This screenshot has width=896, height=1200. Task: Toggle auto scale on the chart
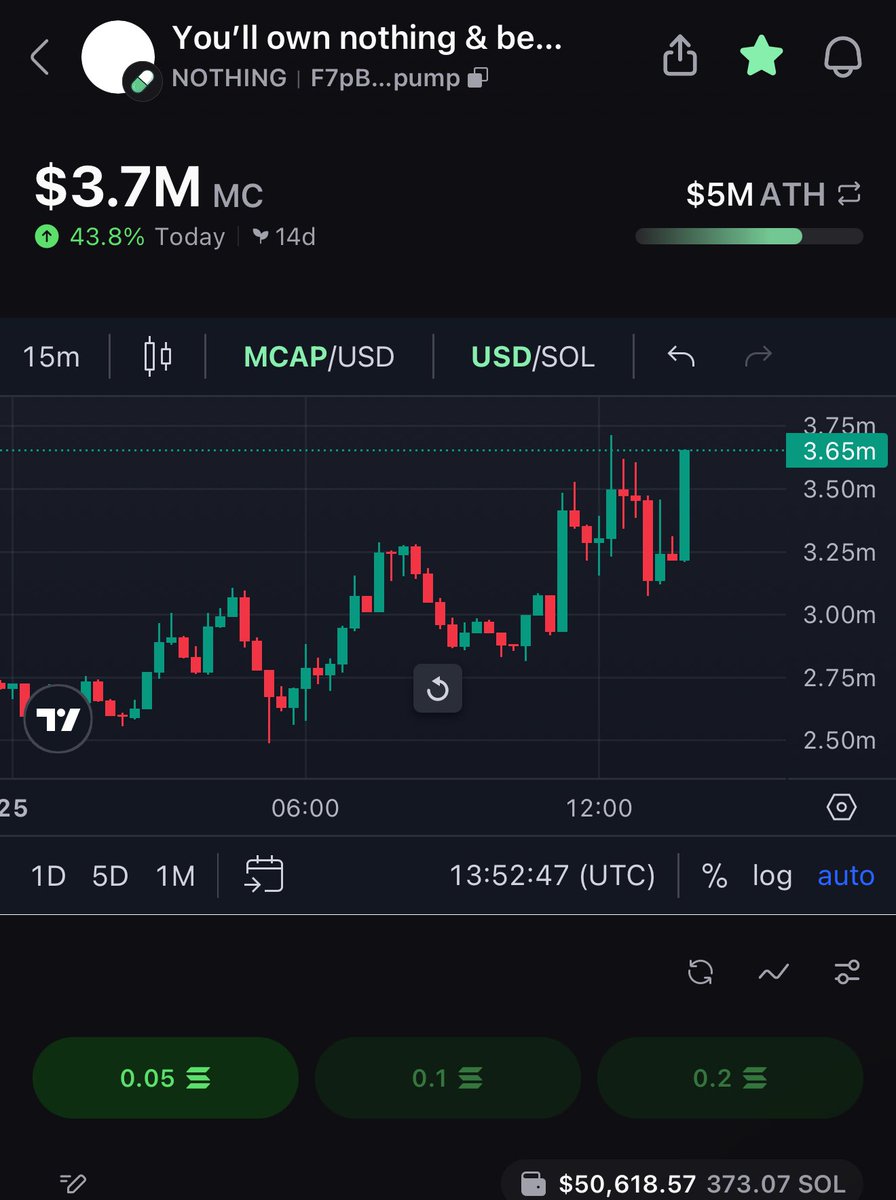[x=846, y=876]
